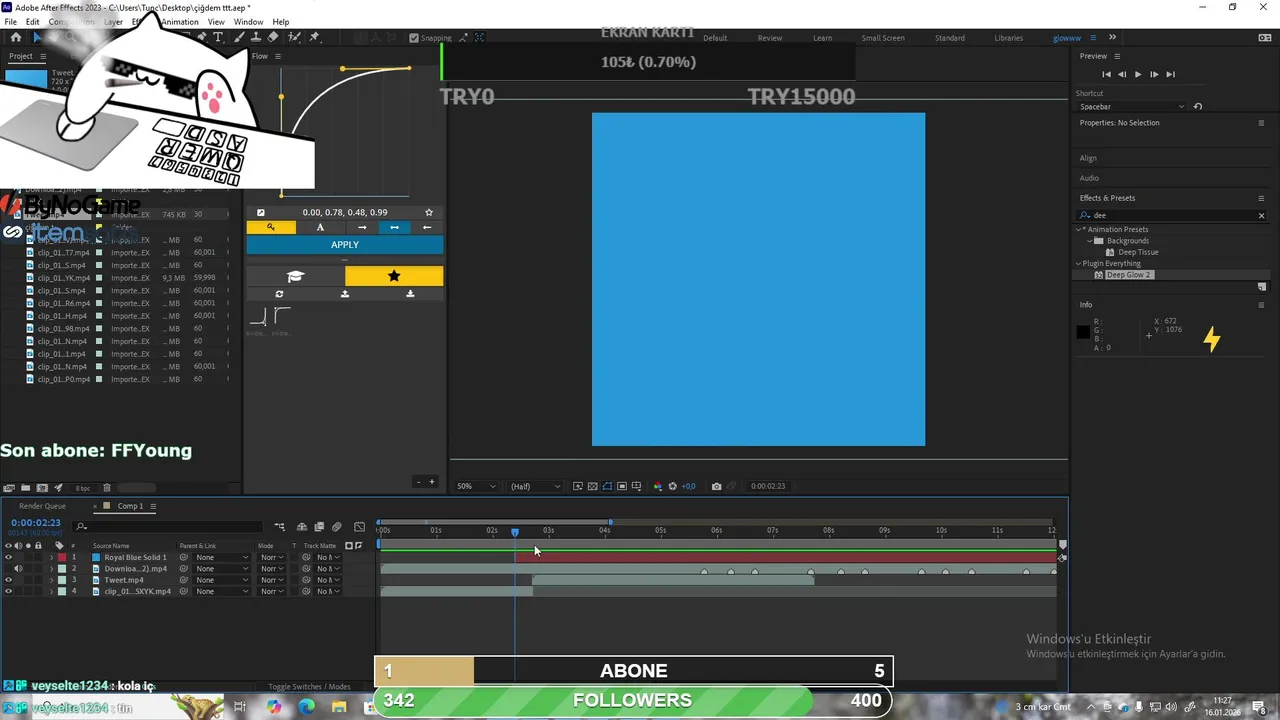Show more workspaces with the chevron
1280x720 pixels.
point(1112,38)
